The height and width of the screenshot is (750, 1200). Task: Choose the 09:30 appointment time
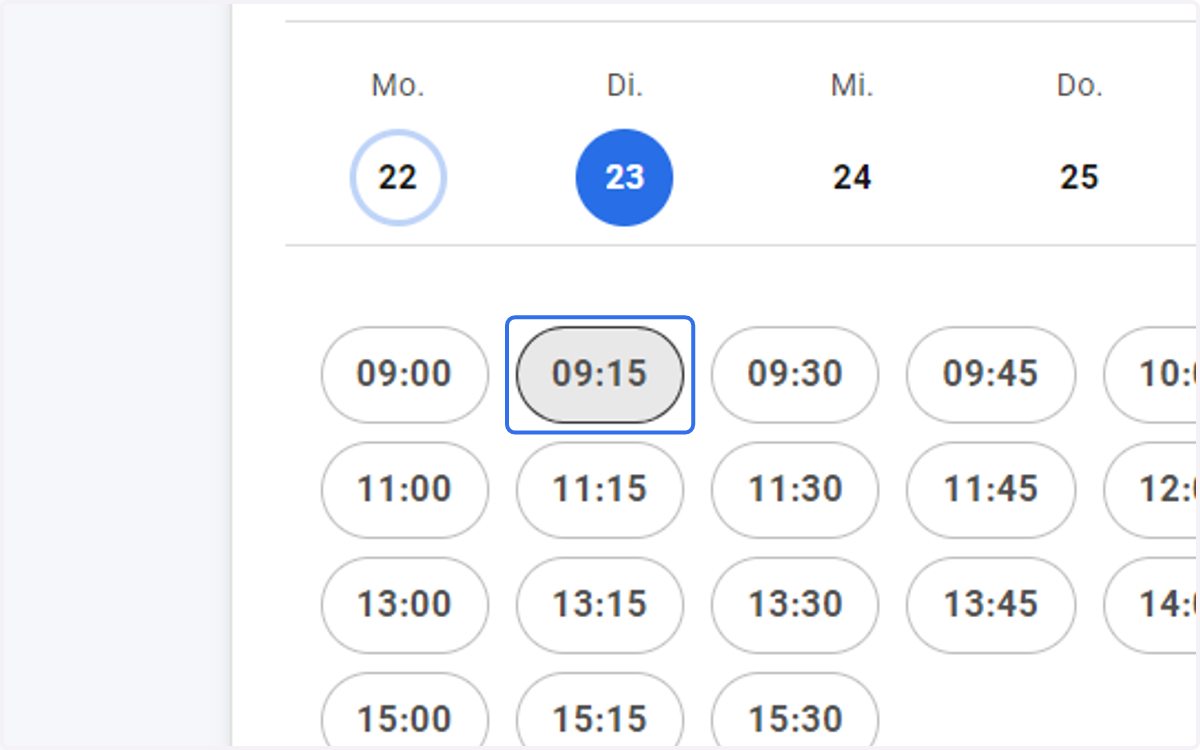point(795,375)
